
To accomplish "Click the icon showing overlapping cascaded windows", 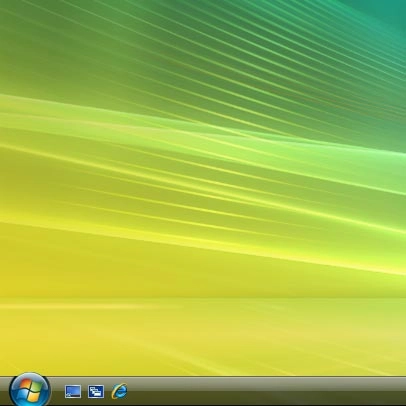I will point(96,392).
